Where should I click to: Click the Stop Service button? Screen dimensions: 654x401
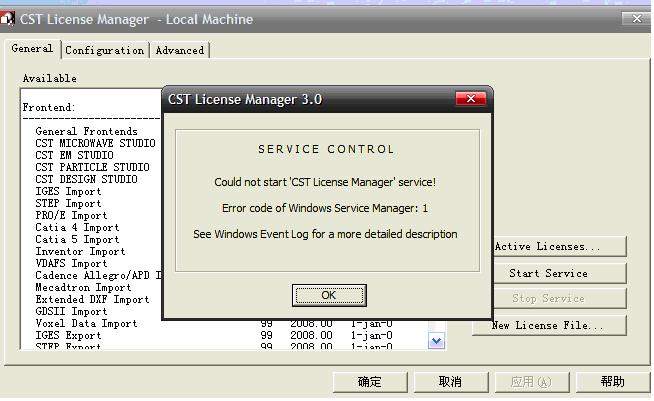tap(560, 298)
